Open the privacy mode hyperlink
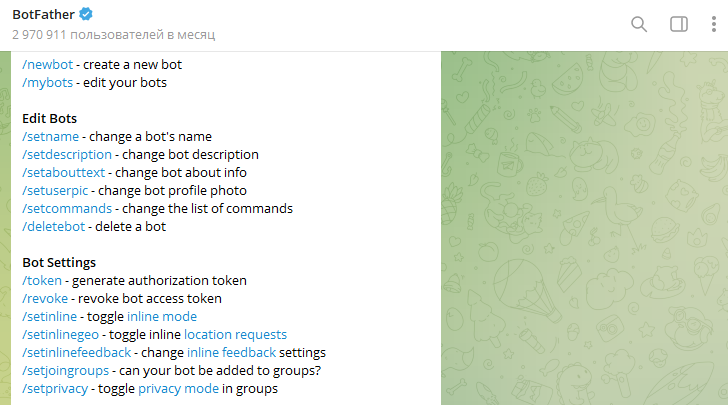Image resolution: width=728 pixels, height=405 pixels. tap(178, 389)
